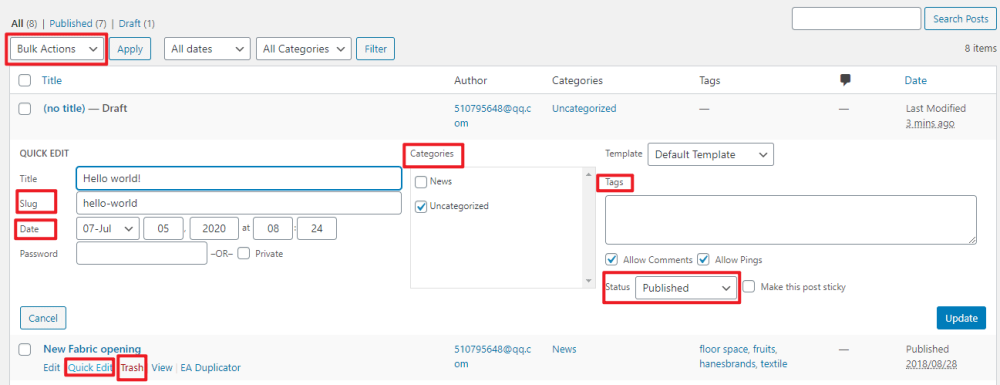
Task: Click the categories list scroll-down arrow
Action: [589, 281]
